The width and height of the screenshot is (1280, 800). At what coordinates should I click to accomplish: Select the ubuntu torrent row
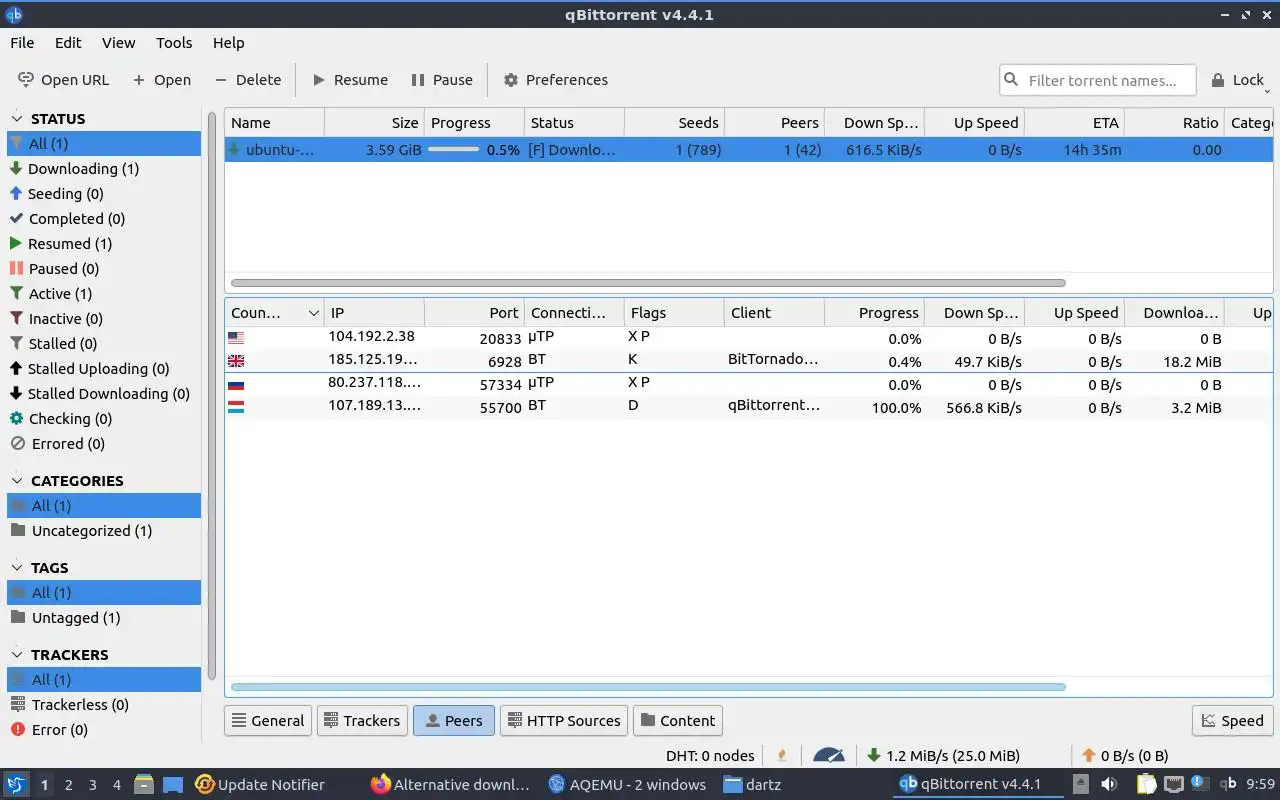click(x=748, y=150)
